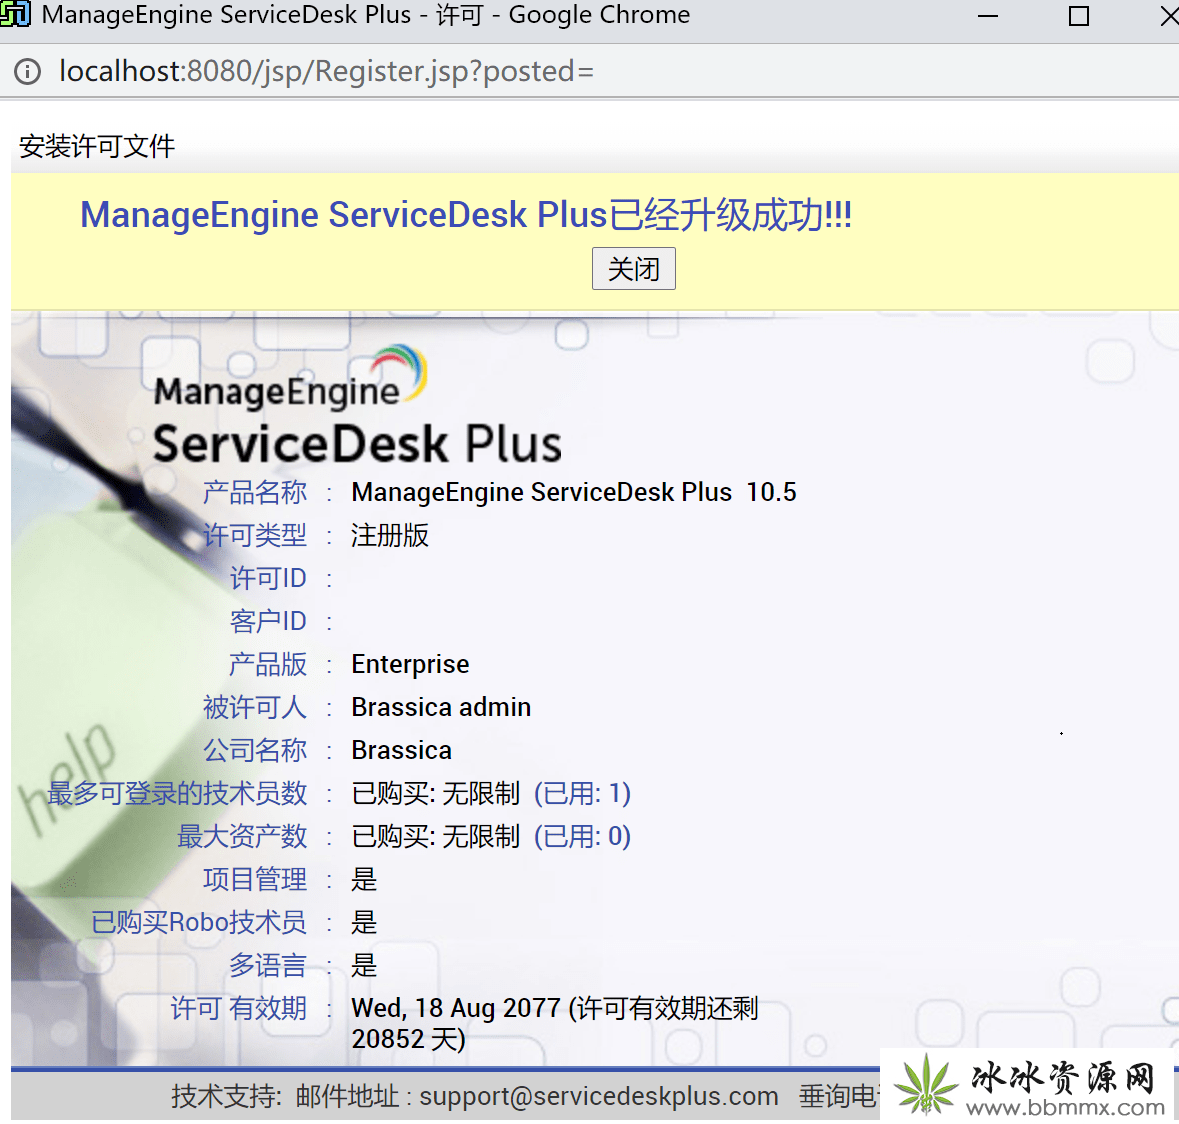Click the 许可 有效期 label
The height and width of the screenshot is (1124, 1179).
point(239,1007)
